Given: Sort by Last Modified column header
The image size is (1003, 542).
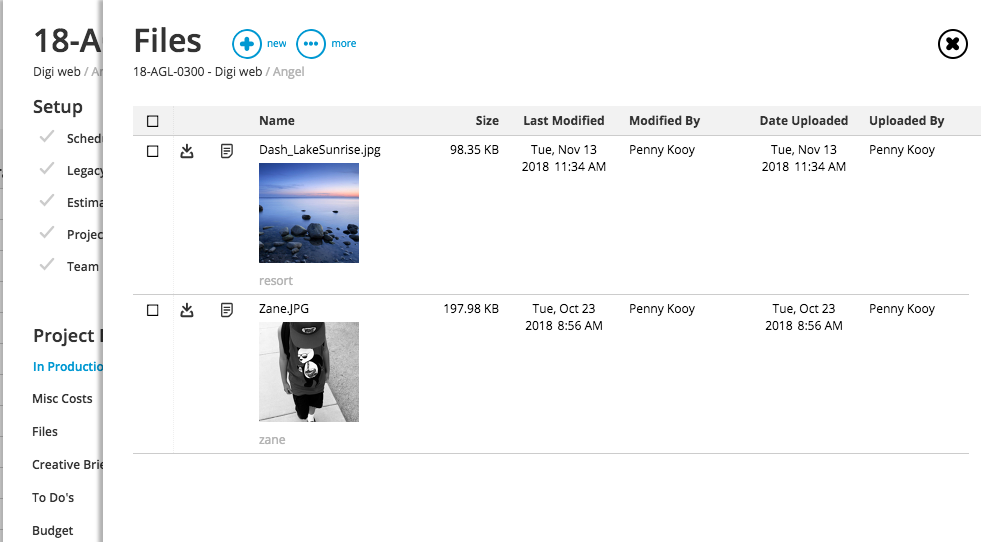Looking at the screenshot, I should click(563, 121).
